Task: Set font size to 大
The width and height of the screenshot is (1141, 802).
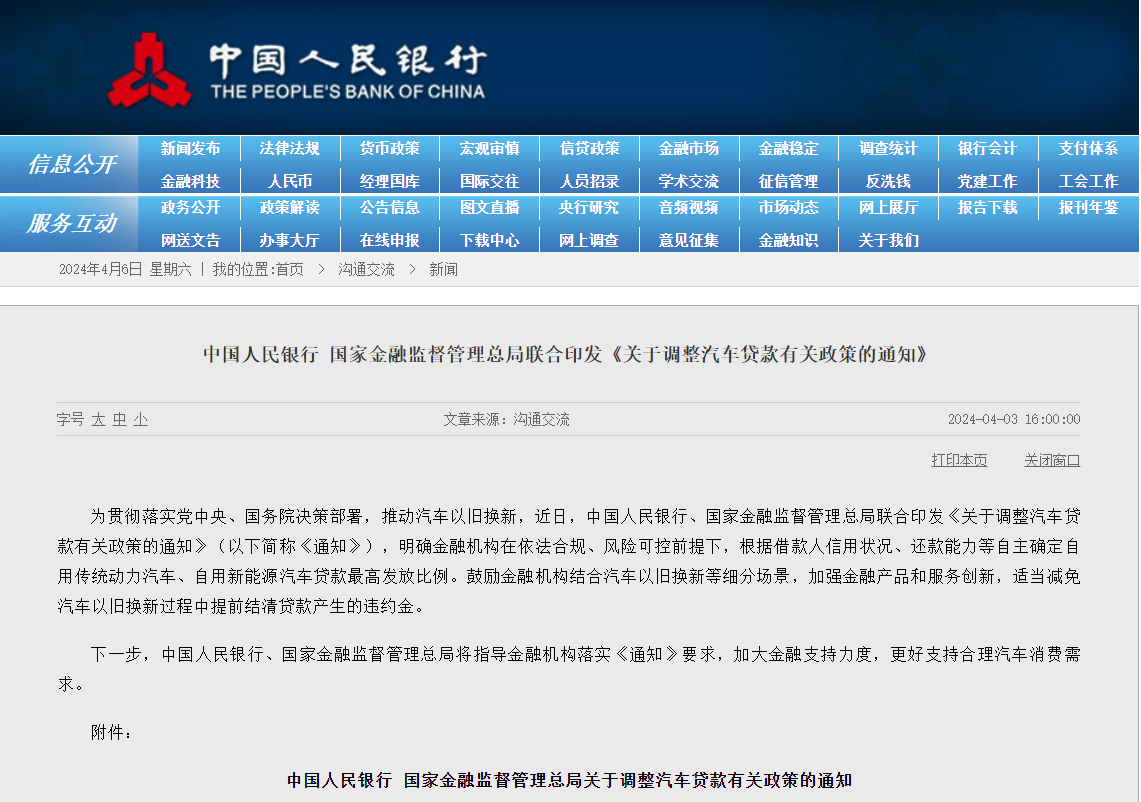Action: point(98,419)
